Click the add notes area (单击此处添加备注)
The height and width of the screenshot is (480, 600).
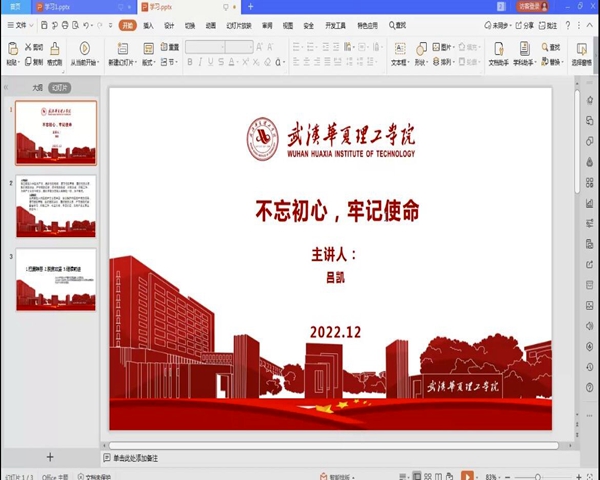pyautogui.click(x=135, y=458)
